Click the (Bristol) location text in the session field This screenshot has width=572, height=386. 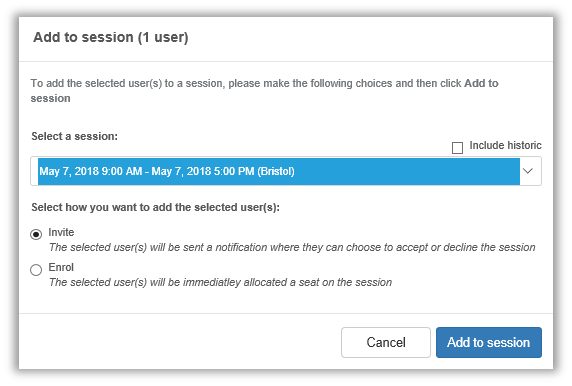[x=276, y=171]
